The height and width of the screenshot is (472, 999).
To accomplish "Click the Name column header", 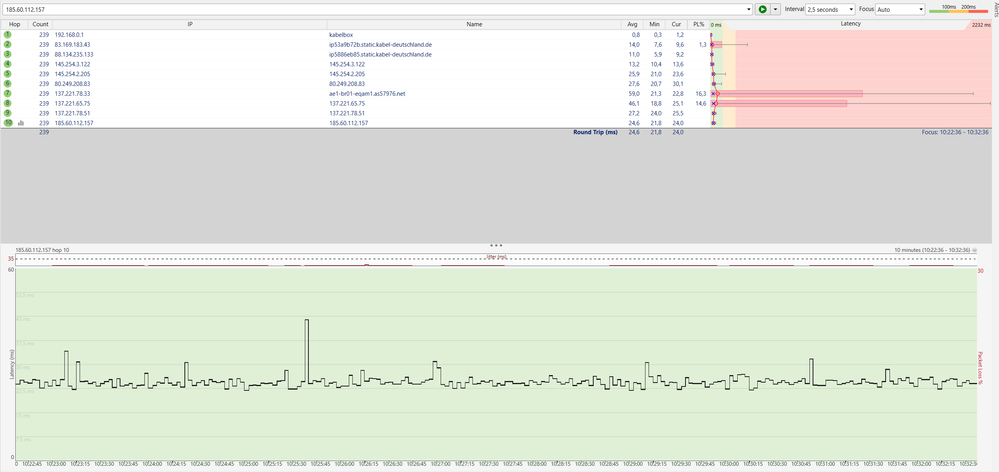I will tap(474, 24).
